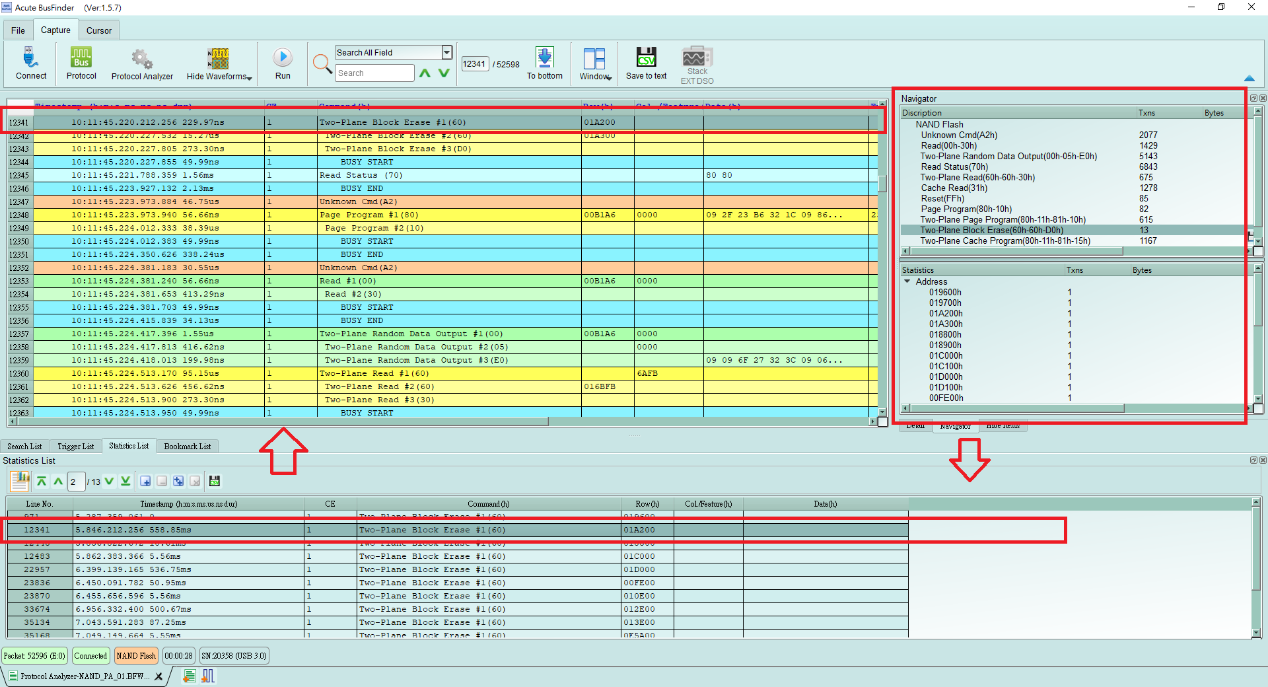This screenshot has height=687, width=1268.
Task: Click Packet 52596 status bar entry
Action: [x=33, y=656]
